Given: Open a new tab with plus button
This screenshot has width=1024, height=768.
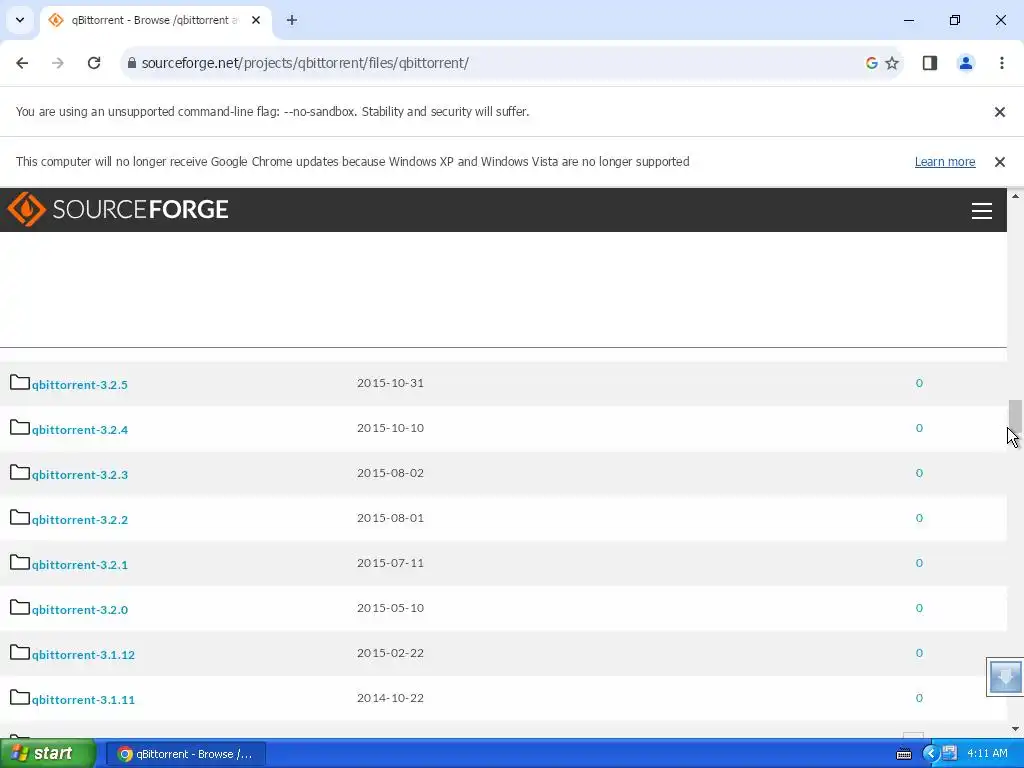Looking at the screenshot, I should pos(292,20).
